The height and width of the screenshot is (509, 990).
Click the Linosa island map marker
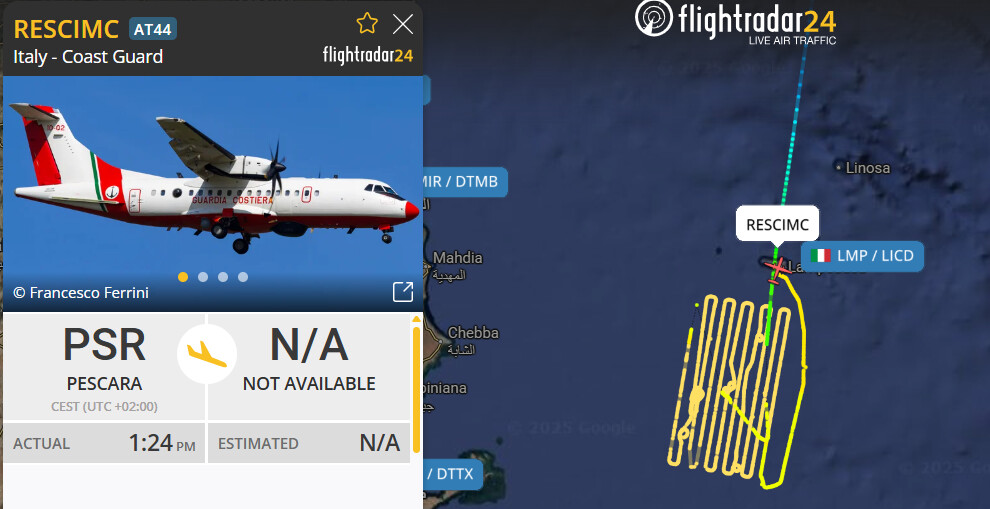click(838, 168)
